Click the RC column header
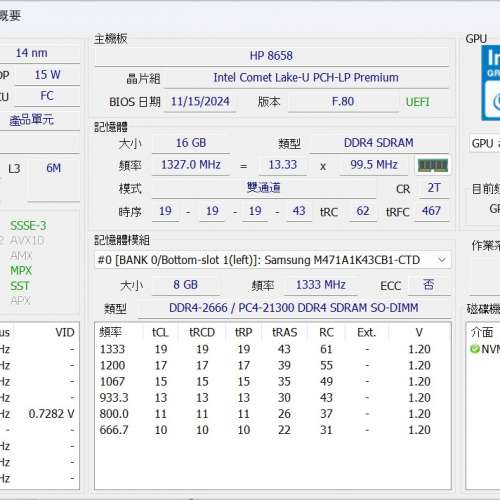 [326, 333]
